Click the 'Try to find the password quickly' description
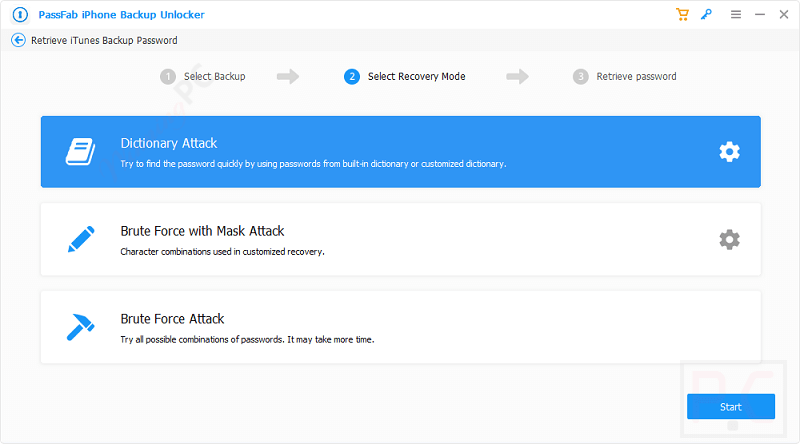The width and height of the screenshot is (800, 444). 313,164
